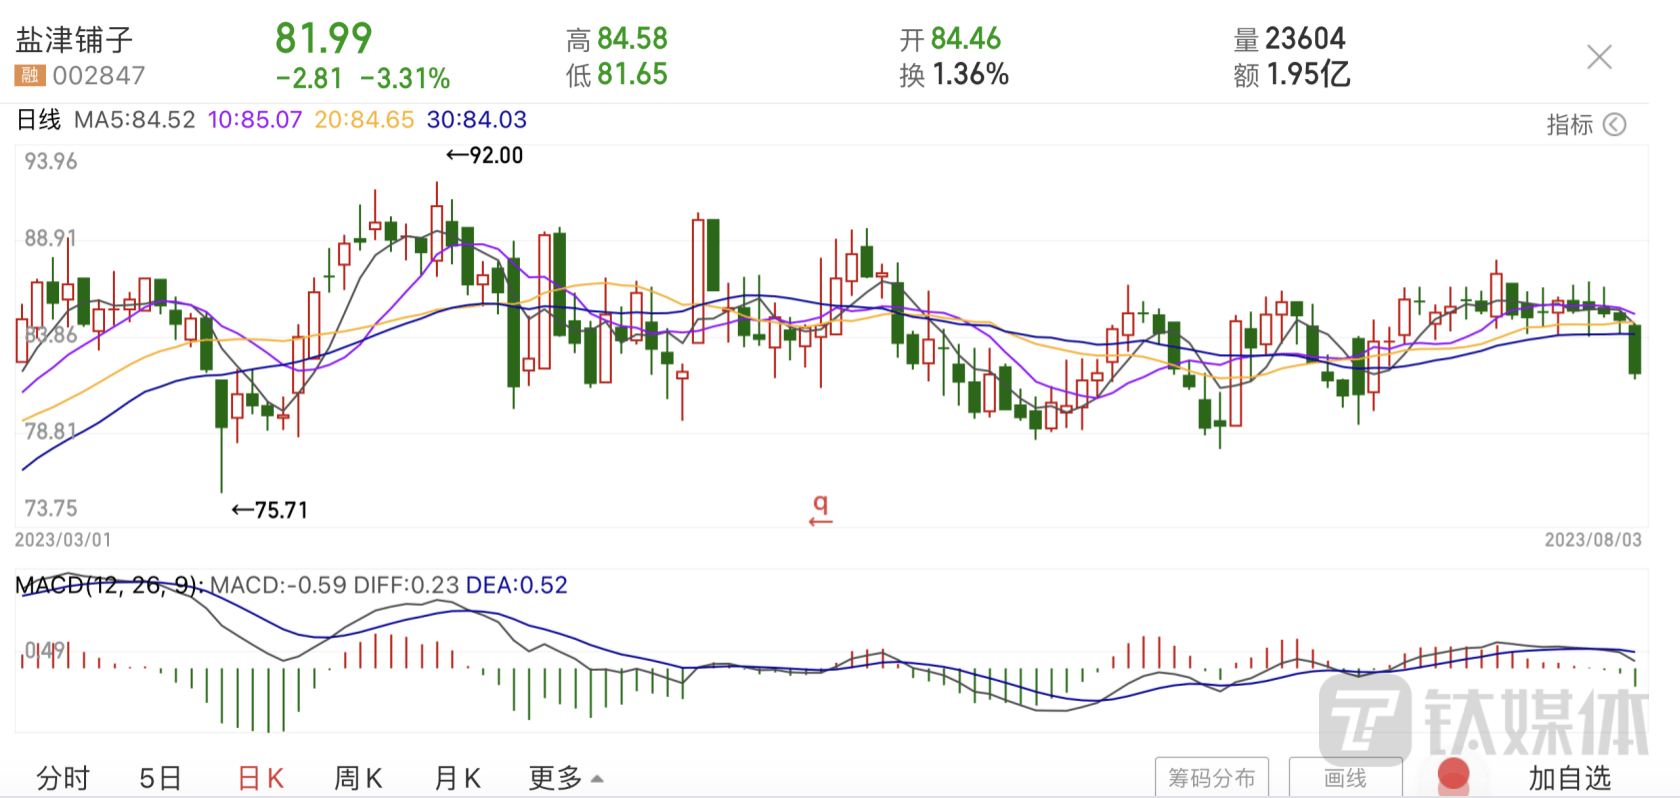
Task: Click the red q marker on chart
Action: 820,509
